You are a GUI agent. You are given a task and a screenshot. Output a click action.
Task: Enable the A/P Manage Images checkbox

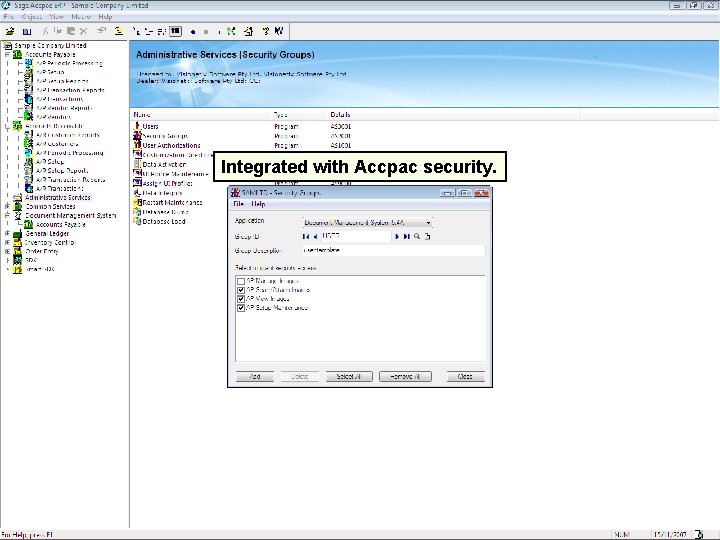241,281
